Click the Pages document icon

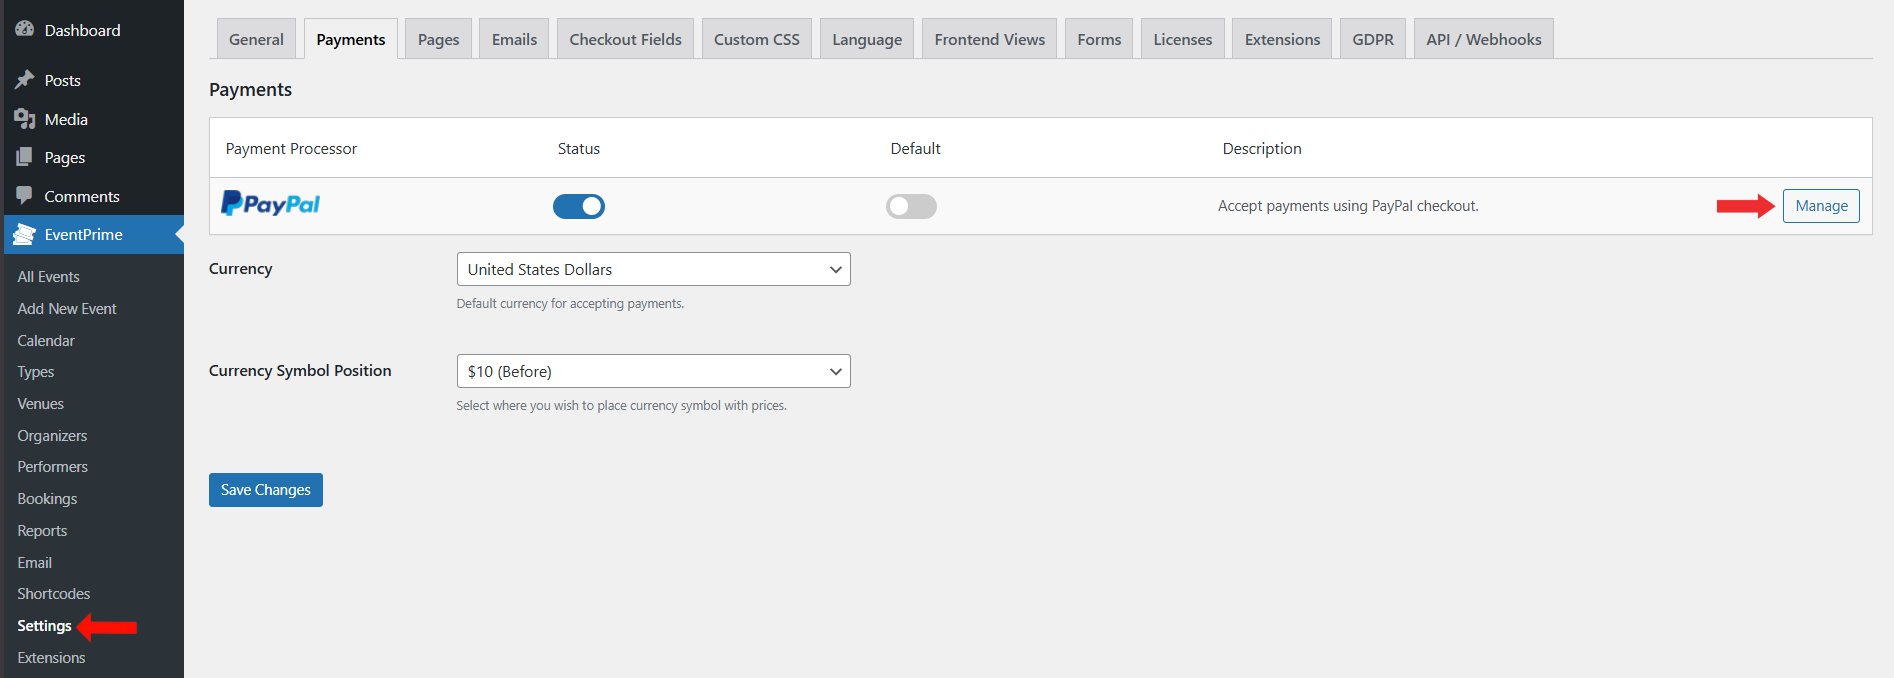click(x=25, y=157)
